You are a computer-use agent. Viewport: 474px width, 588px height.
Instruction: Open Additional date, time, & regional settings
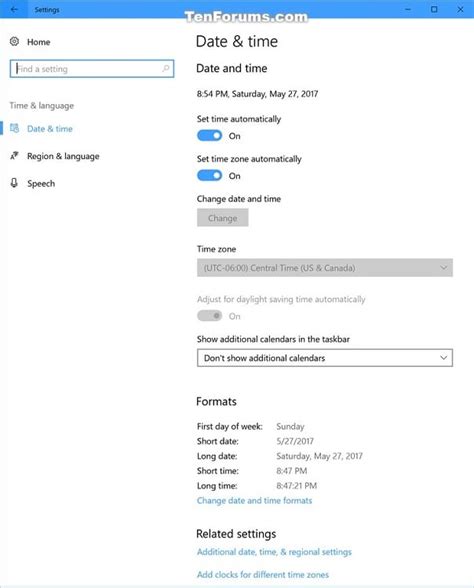pyautogui.click(x=274, y=552)
